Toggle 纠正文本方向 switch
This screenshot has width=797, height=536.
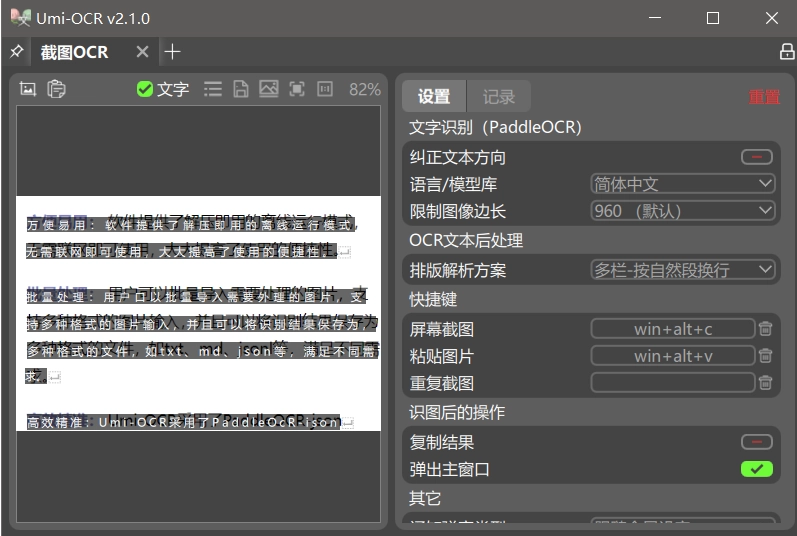point(756,157)
